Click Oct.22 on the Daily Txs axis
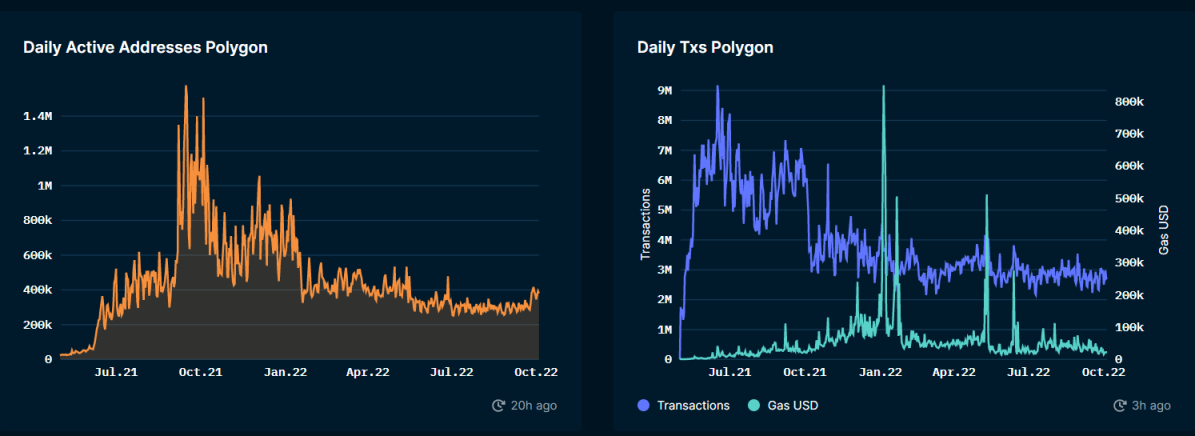 (x=1104, y=372)
